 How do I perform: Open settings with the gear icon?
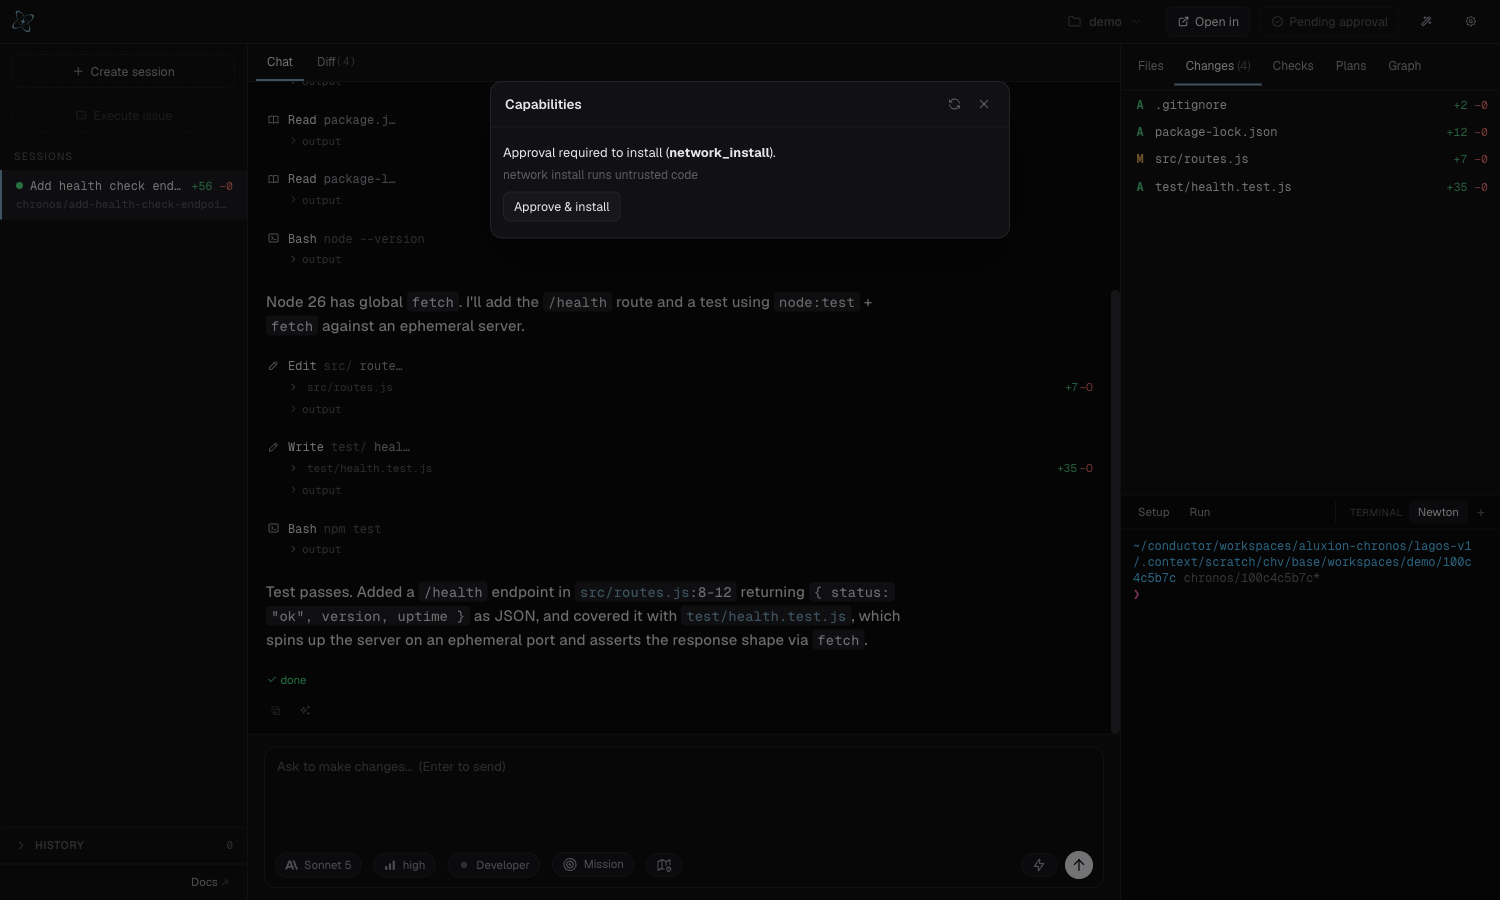click(1470, 21)
